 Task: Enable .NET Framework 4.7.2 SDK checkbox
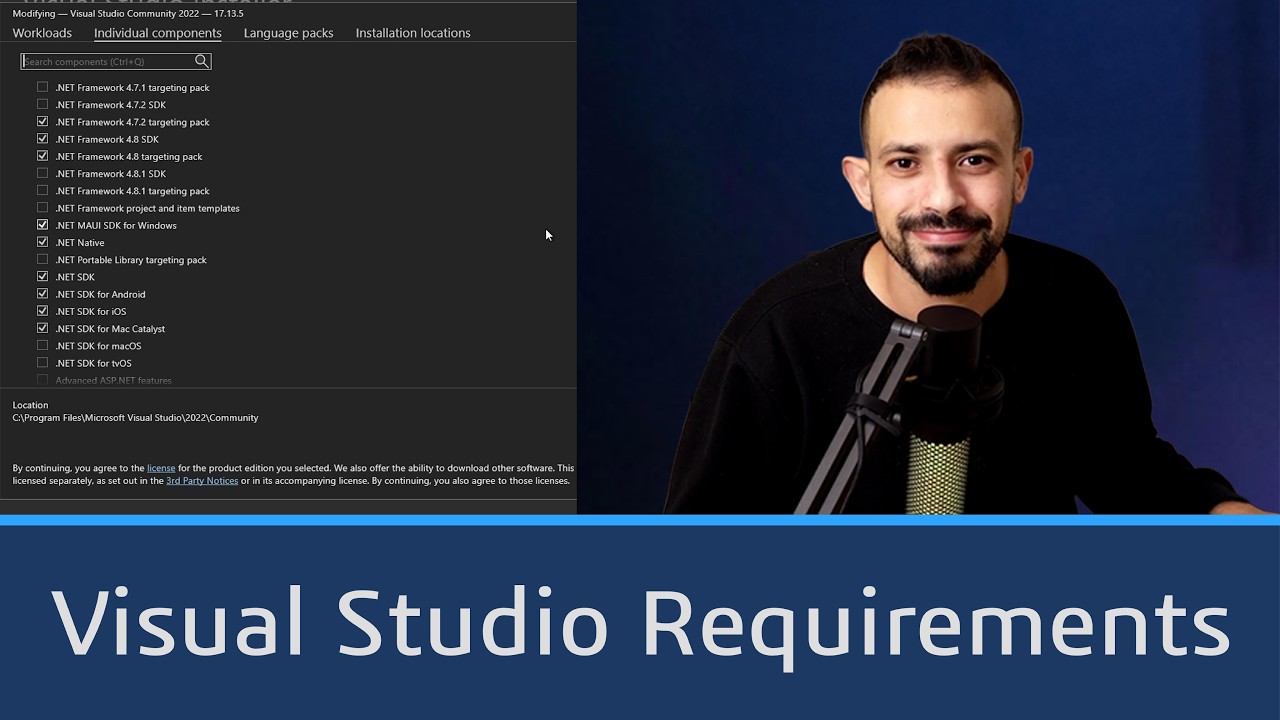click(42, 104)
